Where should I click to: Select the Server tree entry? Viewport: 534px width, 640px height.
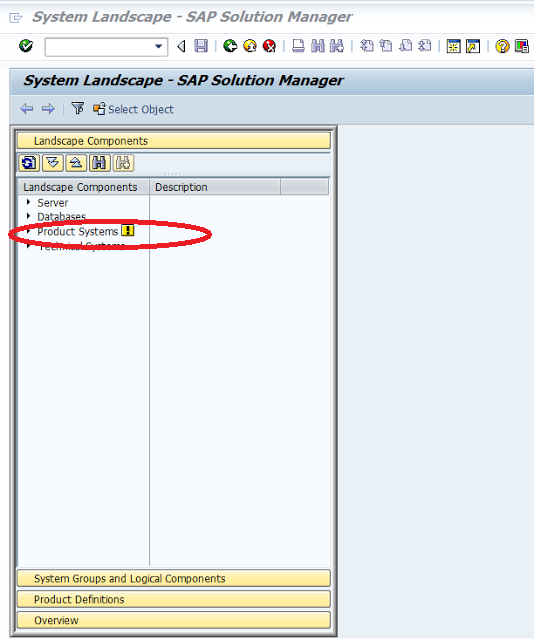click(53, 203)
